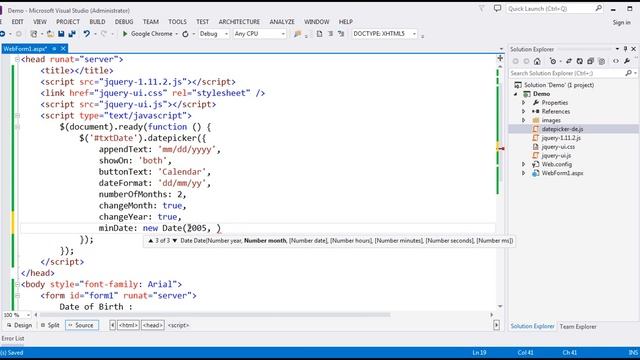This screenshot has width=640, height=360.
Task: Click the View Code icon in Solution Explorer
Action: pyautogui.click(x=616, y=61)
